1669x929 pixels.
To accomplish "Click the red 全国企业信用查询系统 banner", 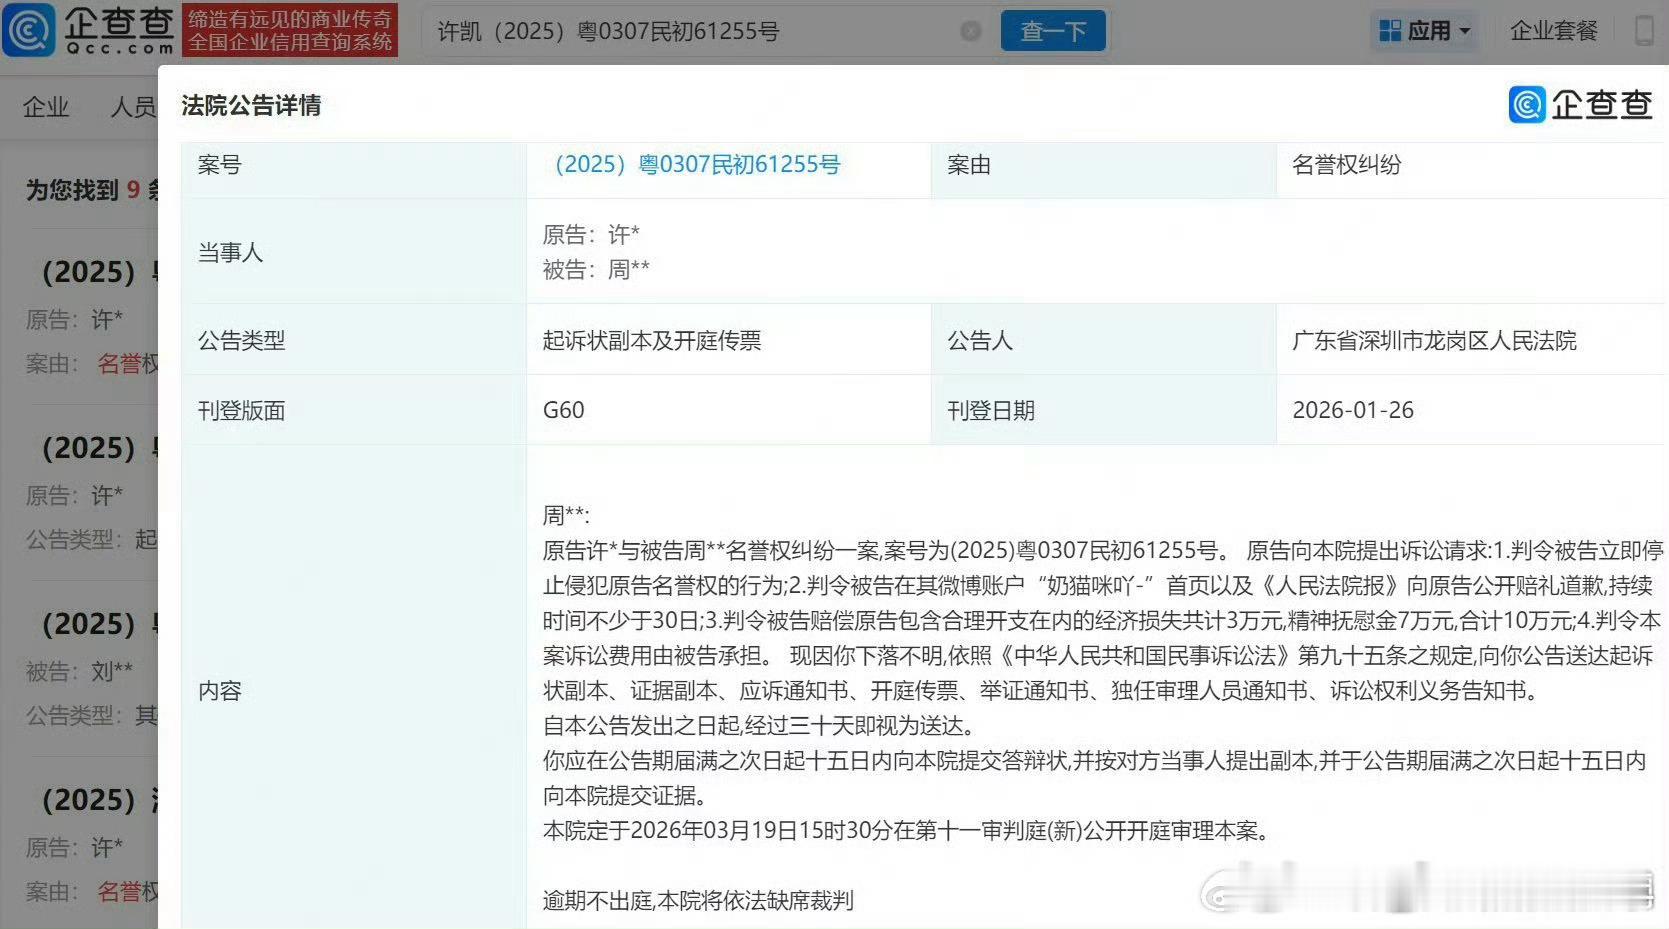I will [x=290, y=30].
